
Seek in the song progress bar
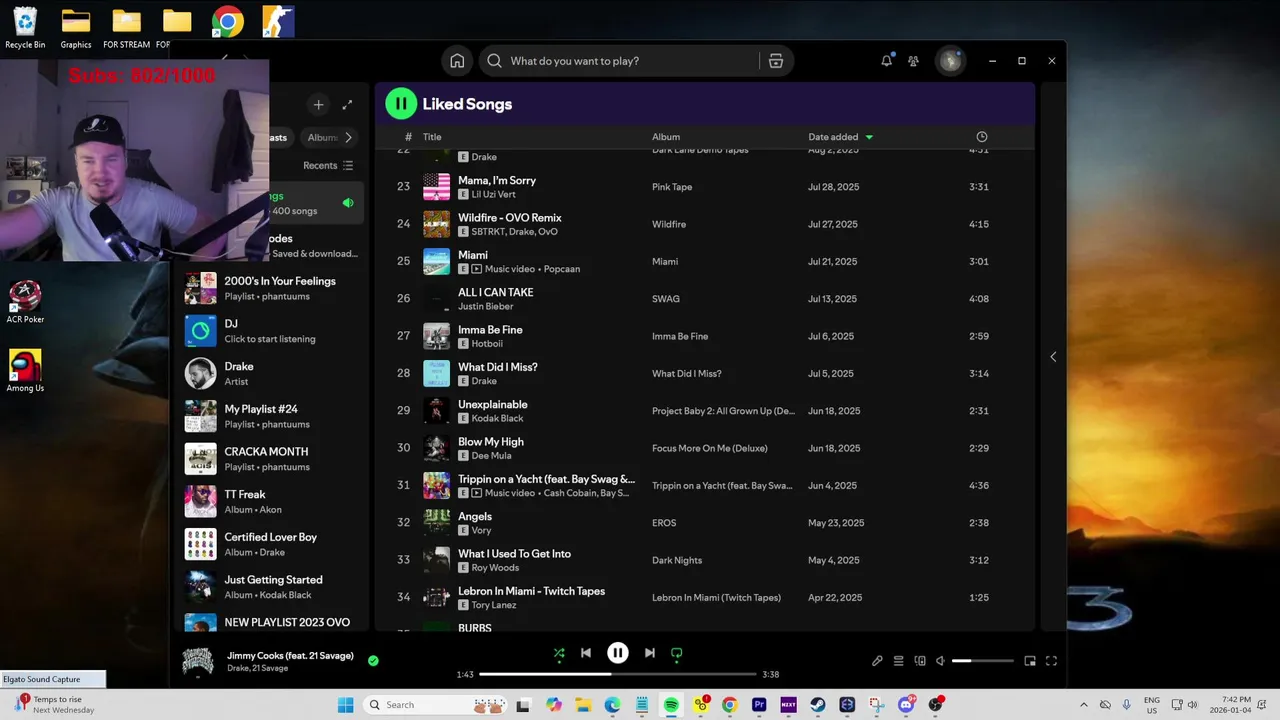[617, 674]
